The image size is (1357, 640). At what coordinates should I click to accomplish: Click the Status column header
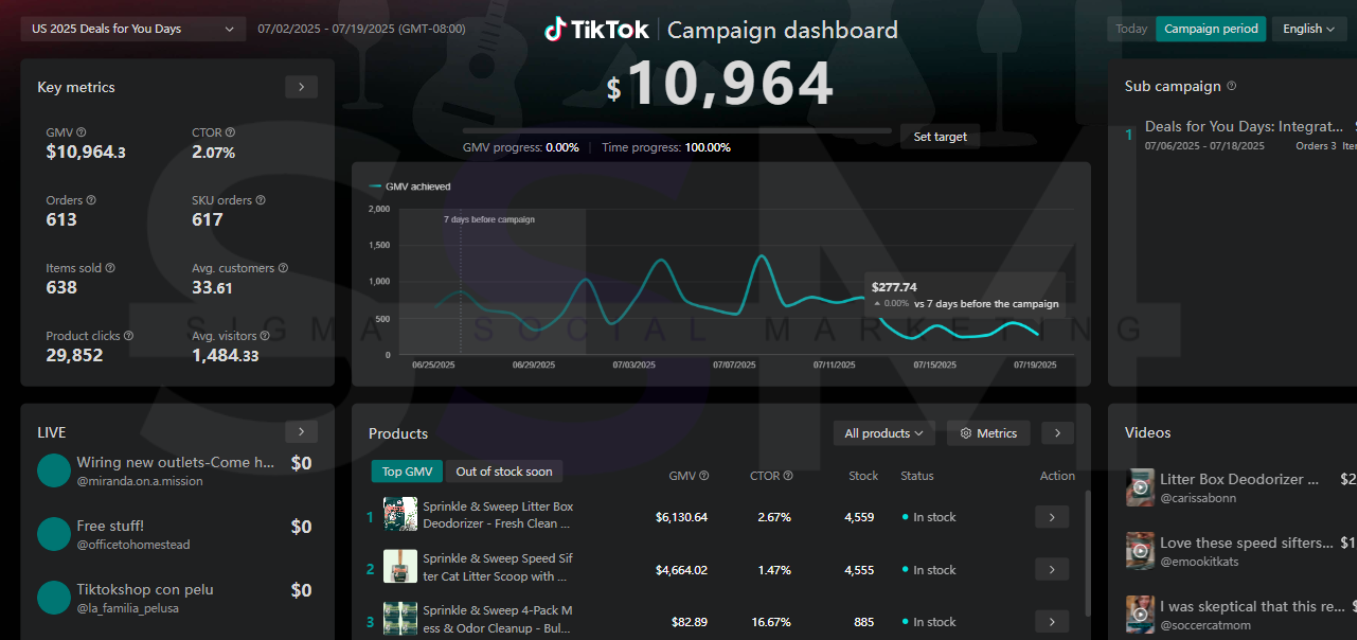coord(917,476)
